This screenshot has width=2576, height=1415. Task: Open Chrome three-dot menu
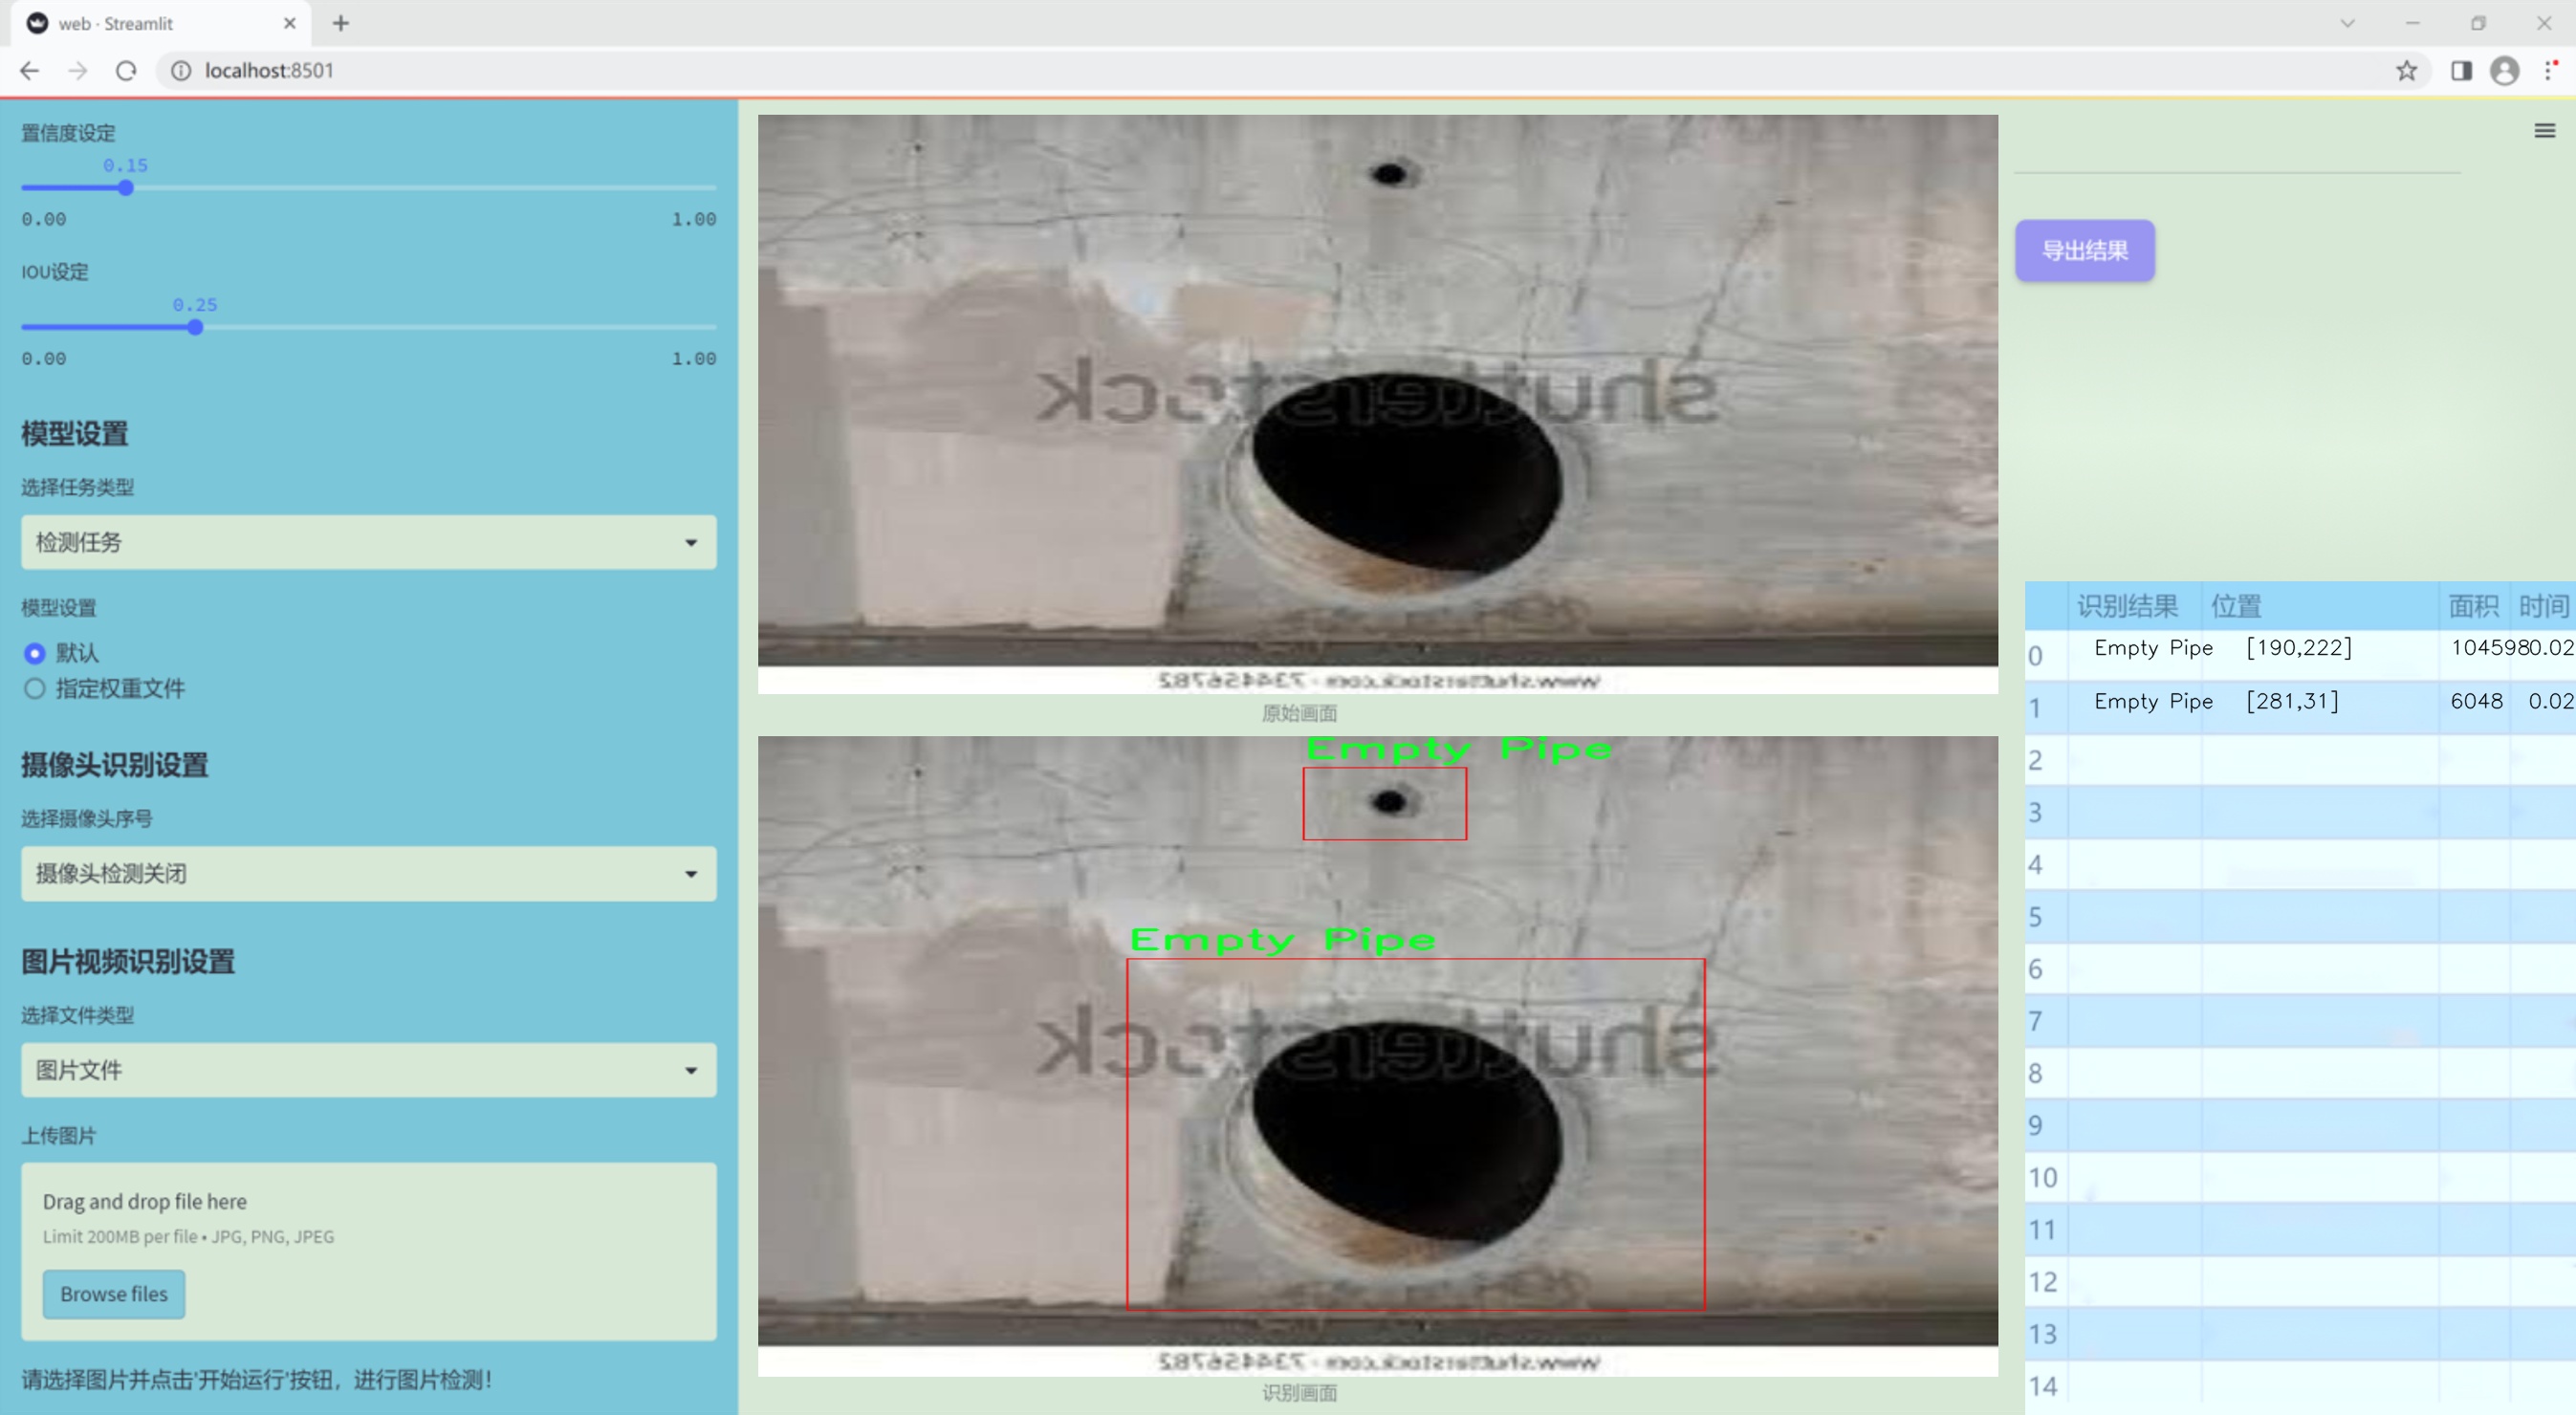pos(2550,70)
